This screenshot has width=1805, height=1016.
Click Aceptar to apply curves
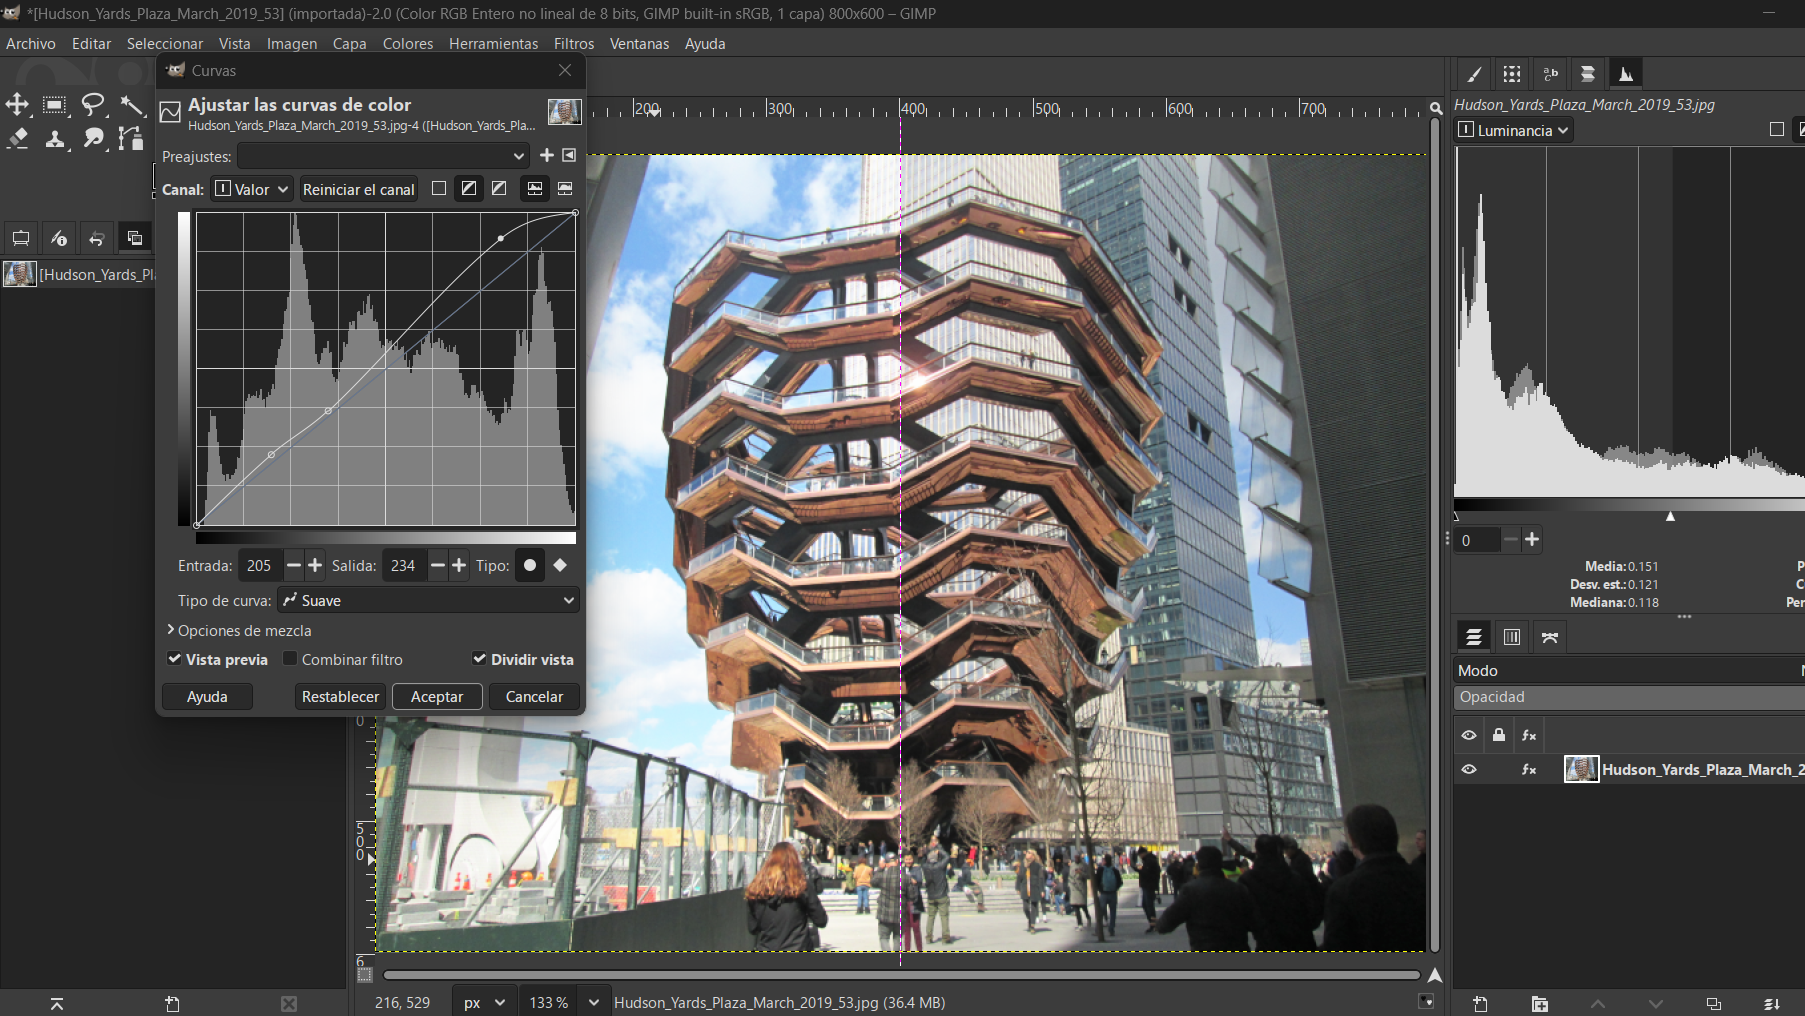point(437,697)
